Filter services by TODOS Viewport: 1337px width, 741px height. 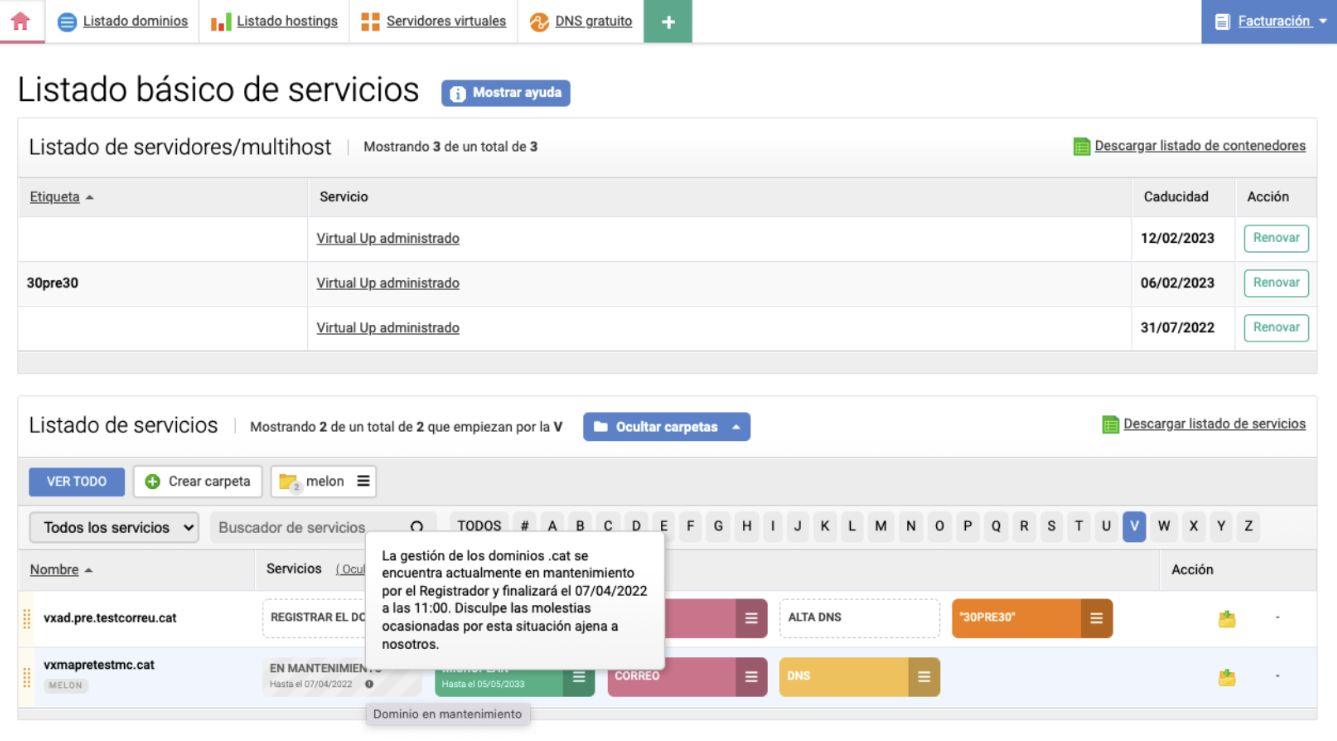[x=479, y=526]
